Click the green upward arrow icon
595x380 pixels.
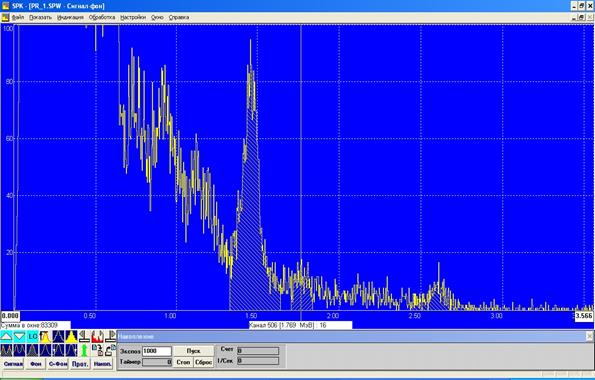84,350
